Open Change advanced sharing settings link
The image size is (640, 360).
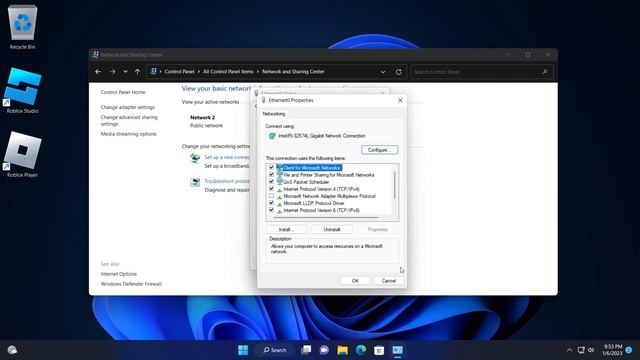point(129,120)
